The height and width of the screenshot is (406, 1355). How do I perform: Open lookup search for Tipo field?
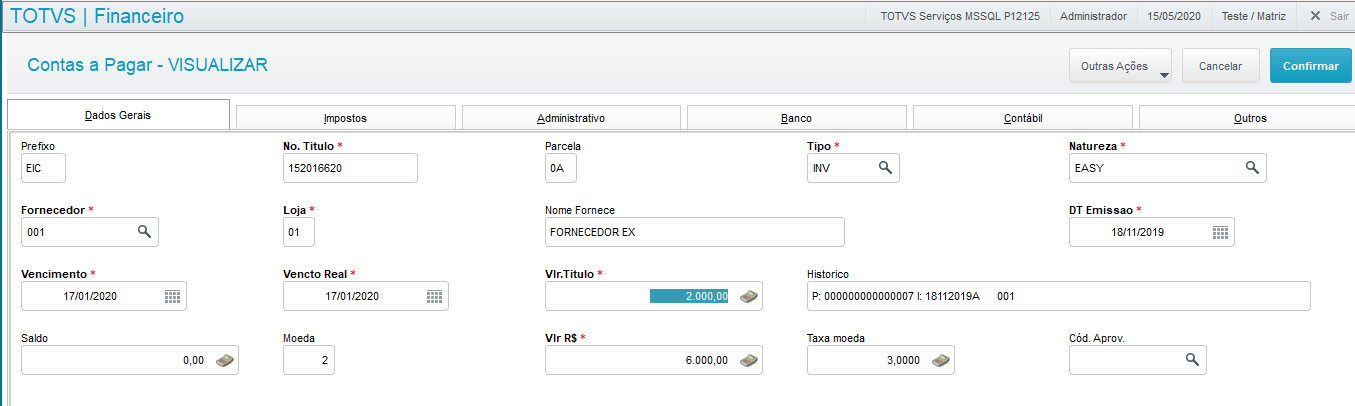[884, 168]
